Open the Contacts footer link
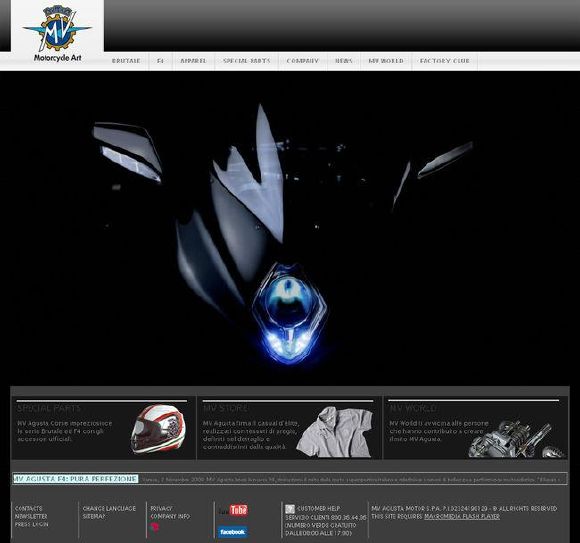 tap(28, 509)
